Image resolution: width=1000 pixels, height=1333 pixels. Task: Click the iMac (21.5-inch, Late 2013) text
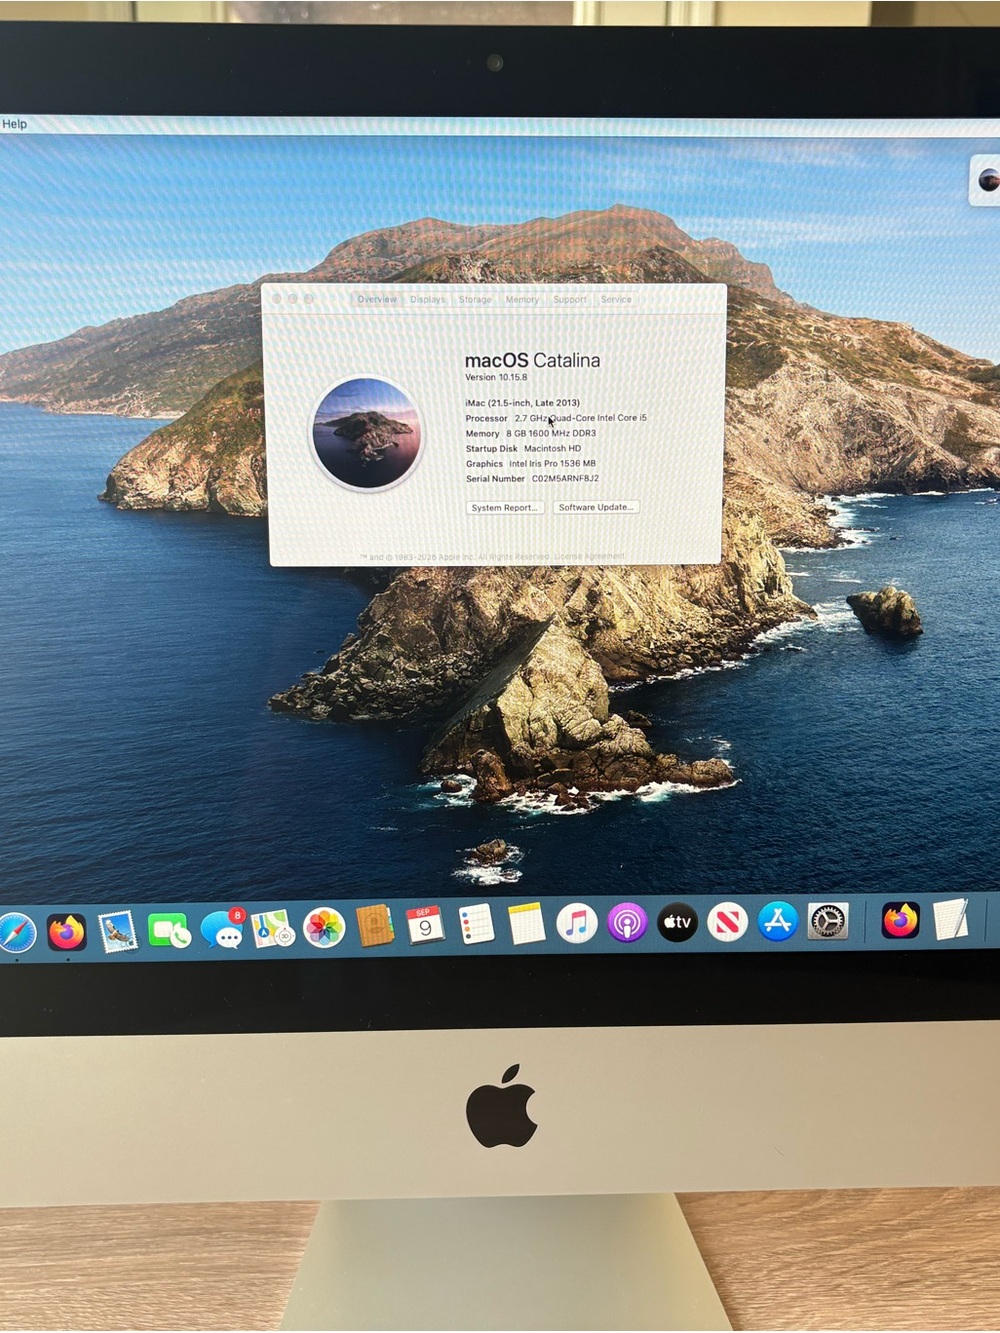click(522, 403)
